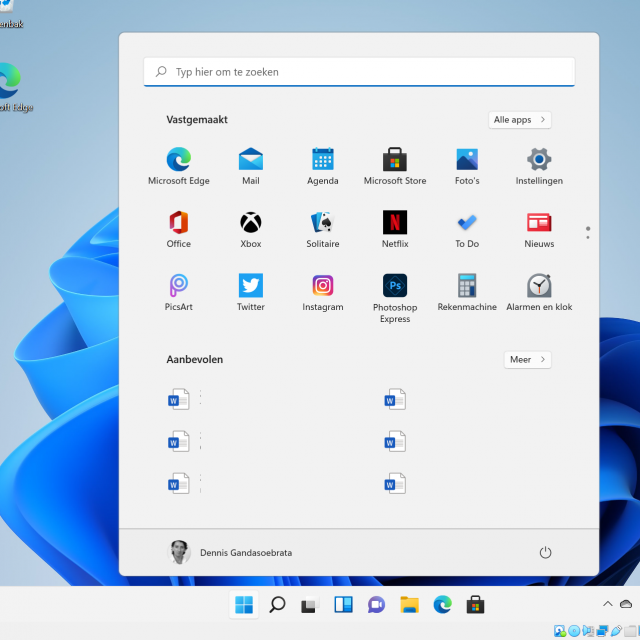The image size is (640, 640).
Task: Open Instellingen (Settings)
Action: coord(539,166)
